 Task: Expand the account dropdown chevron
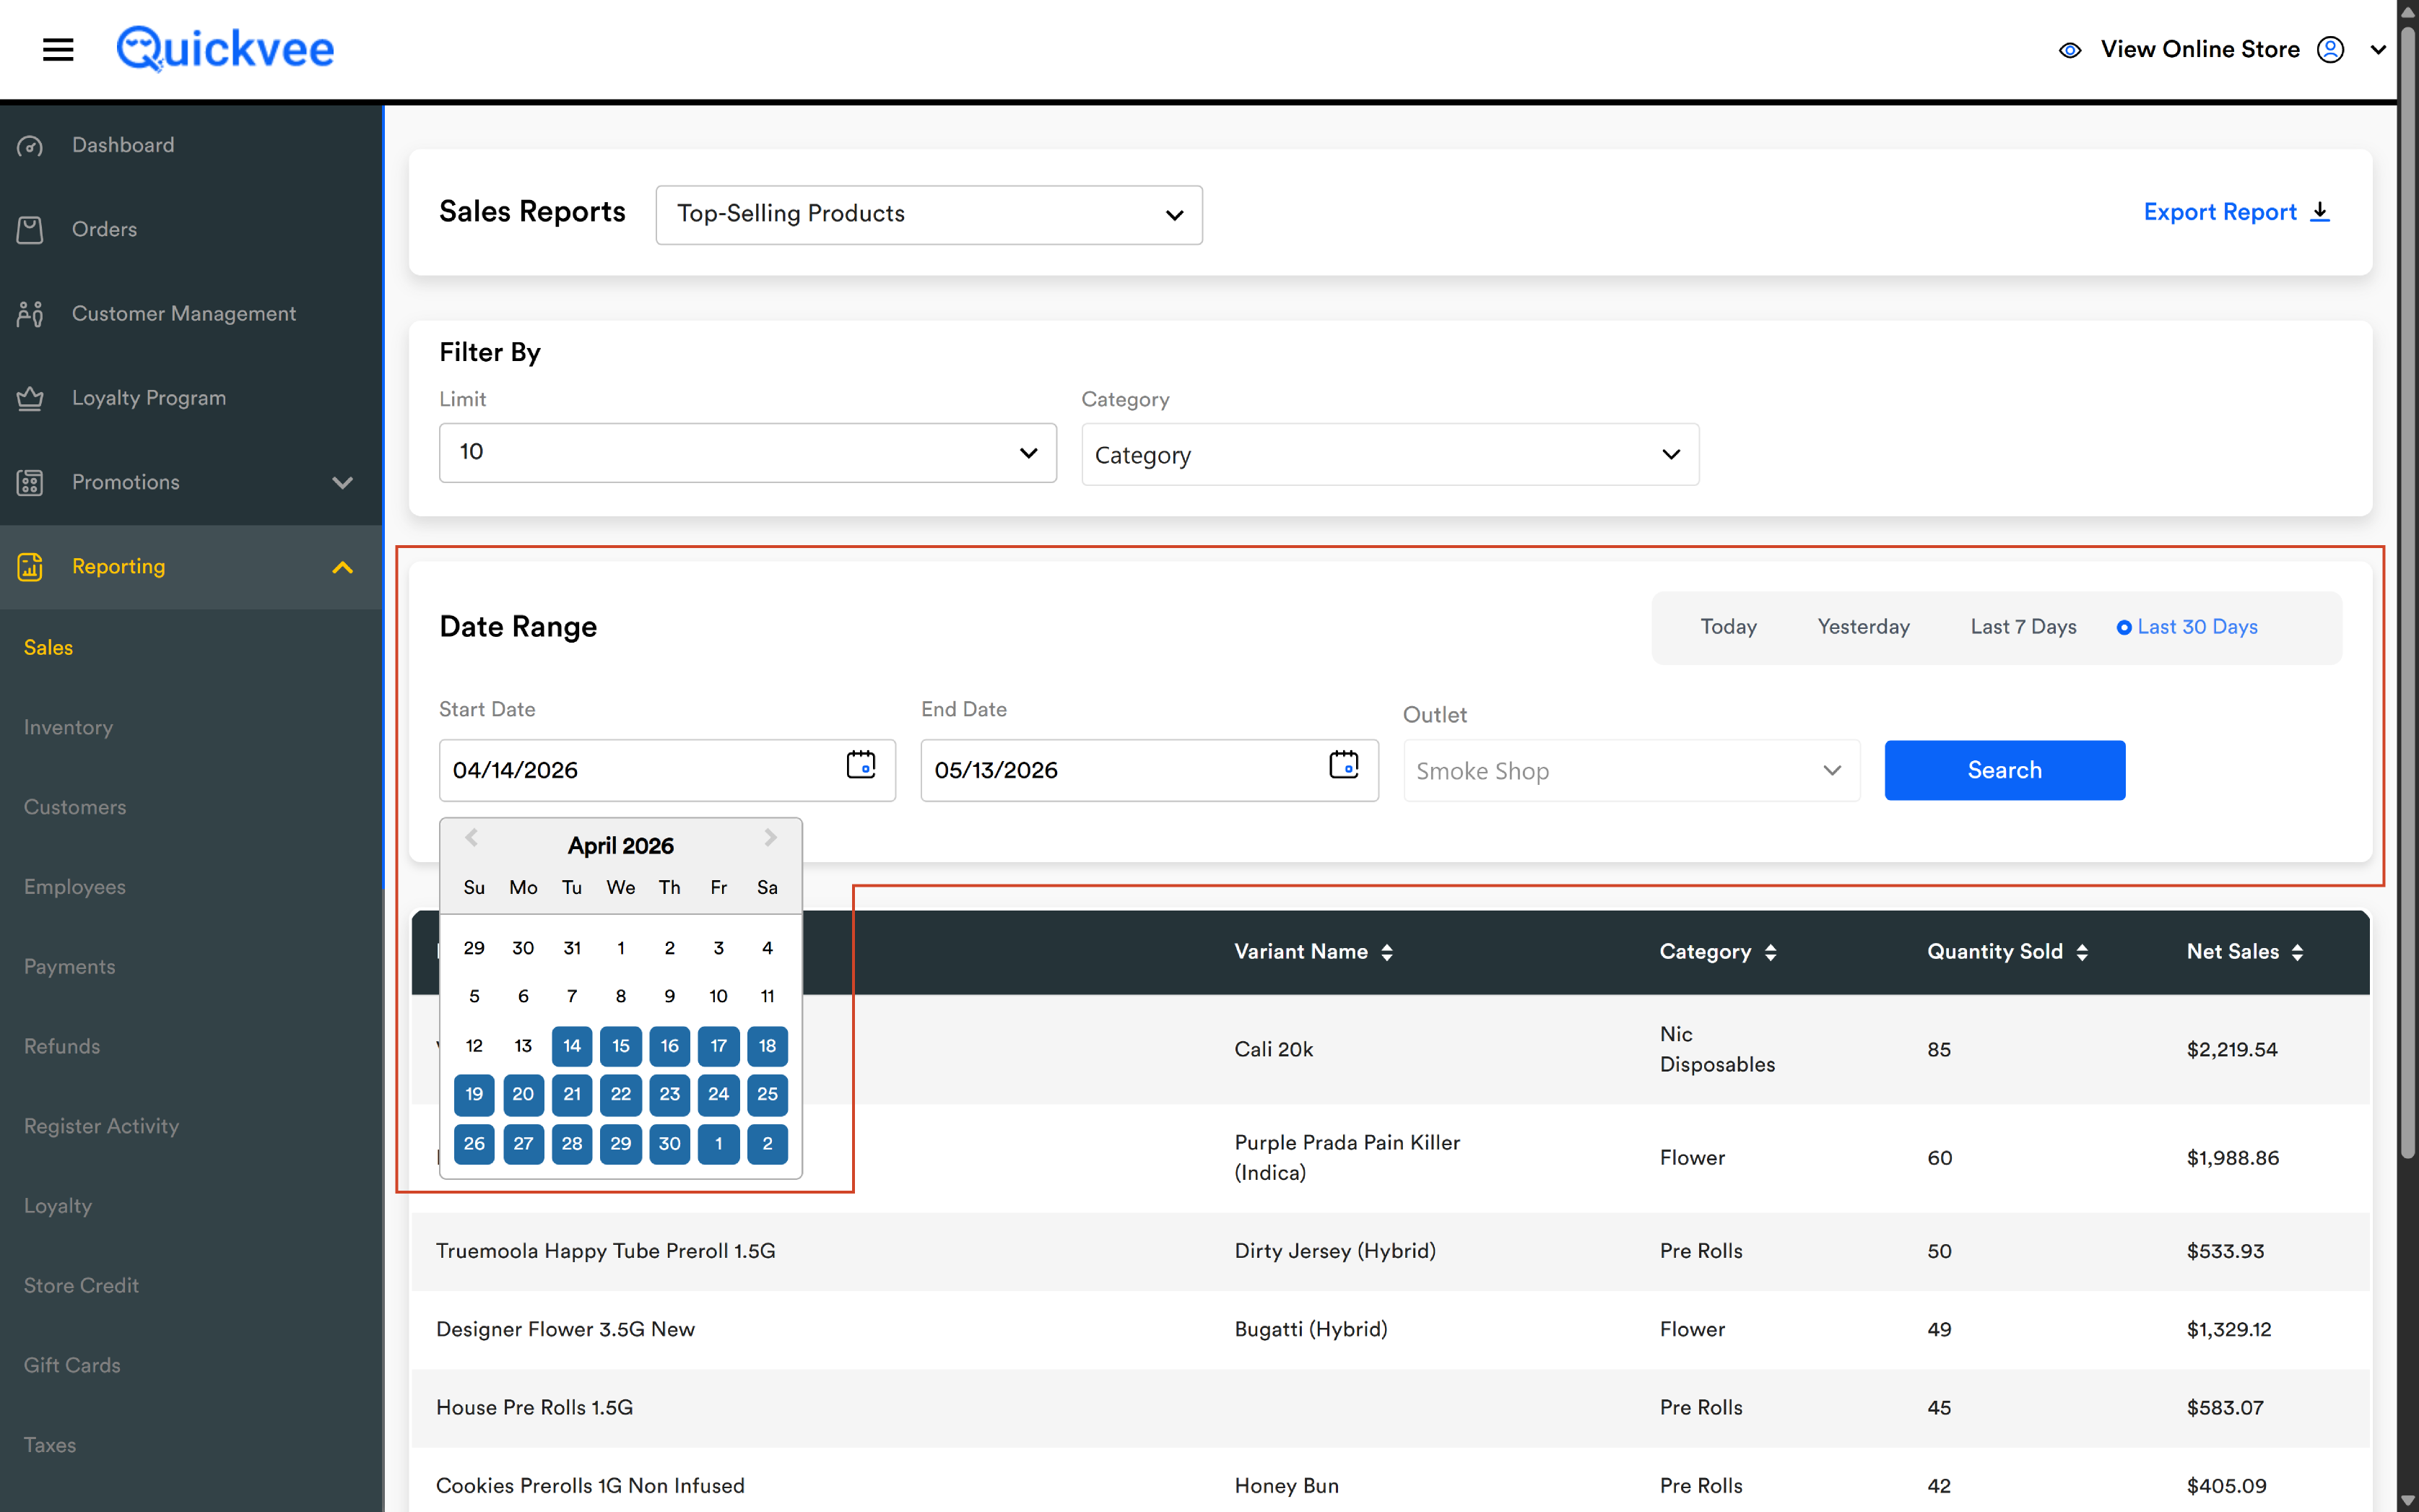(2379, 50)
